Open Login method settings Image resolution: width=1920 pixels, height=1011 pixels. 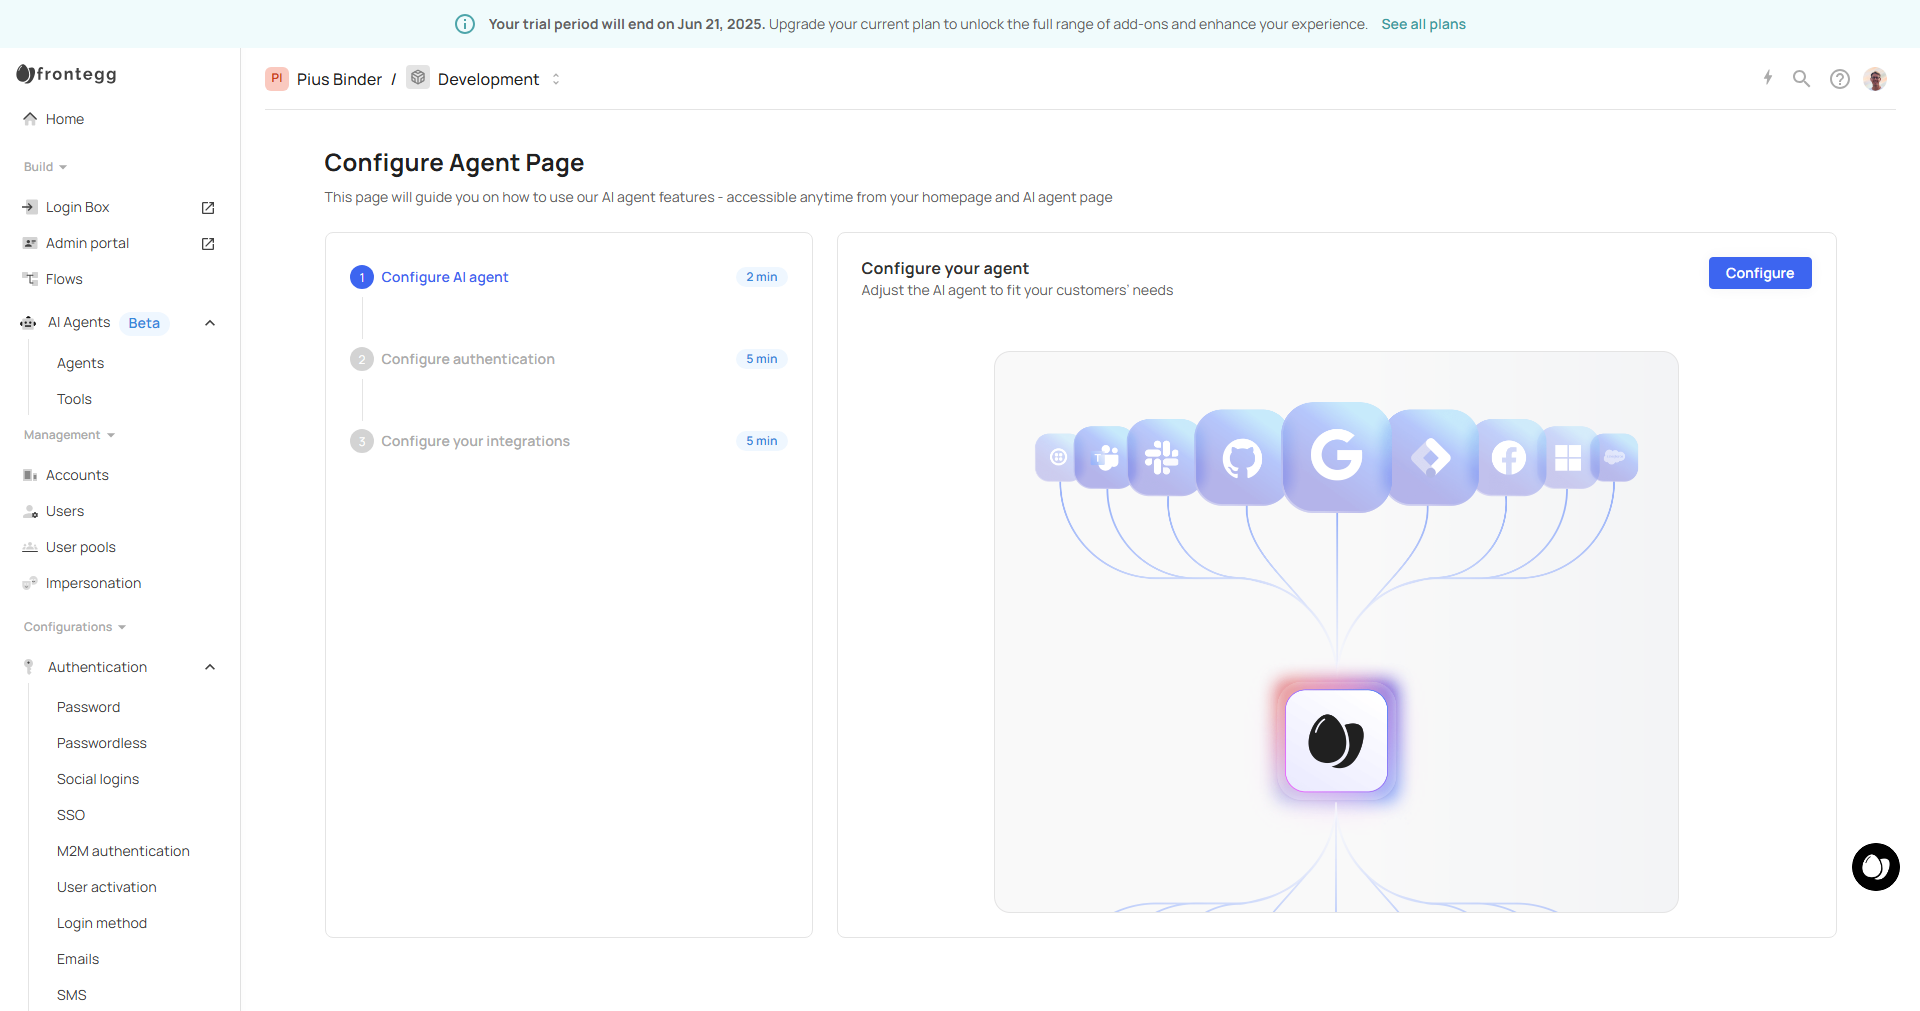coord(102,923)
